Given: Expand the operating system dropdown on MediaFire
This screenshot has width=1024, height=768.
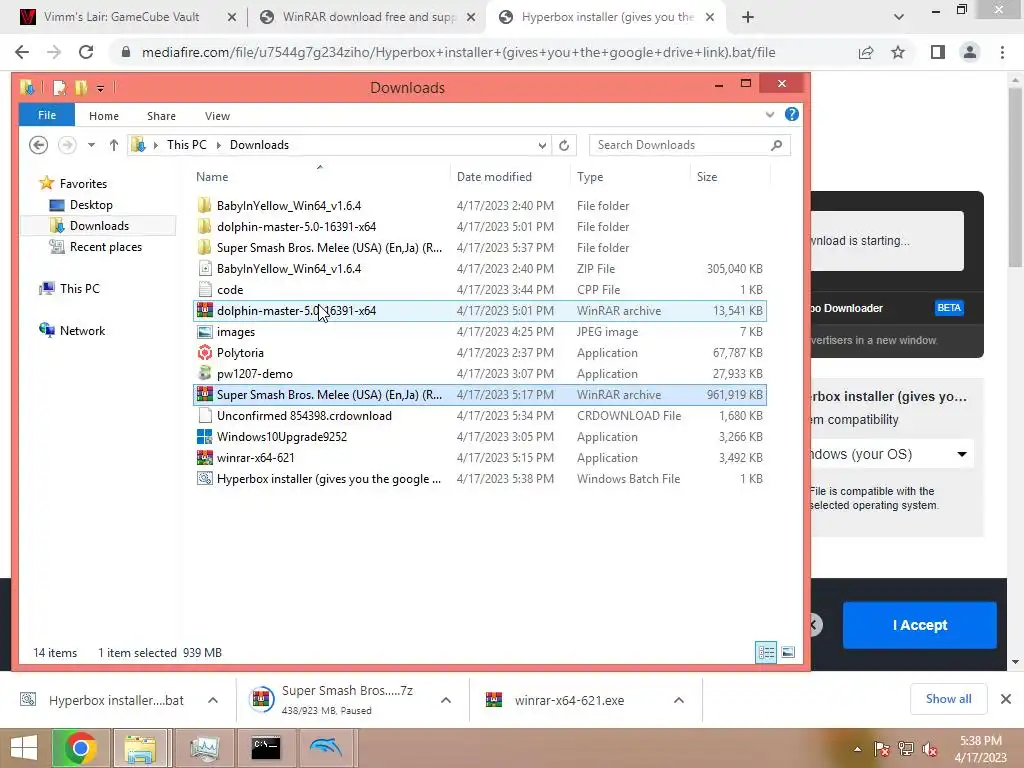Looking at the screenshot, I should click(962, 454).
